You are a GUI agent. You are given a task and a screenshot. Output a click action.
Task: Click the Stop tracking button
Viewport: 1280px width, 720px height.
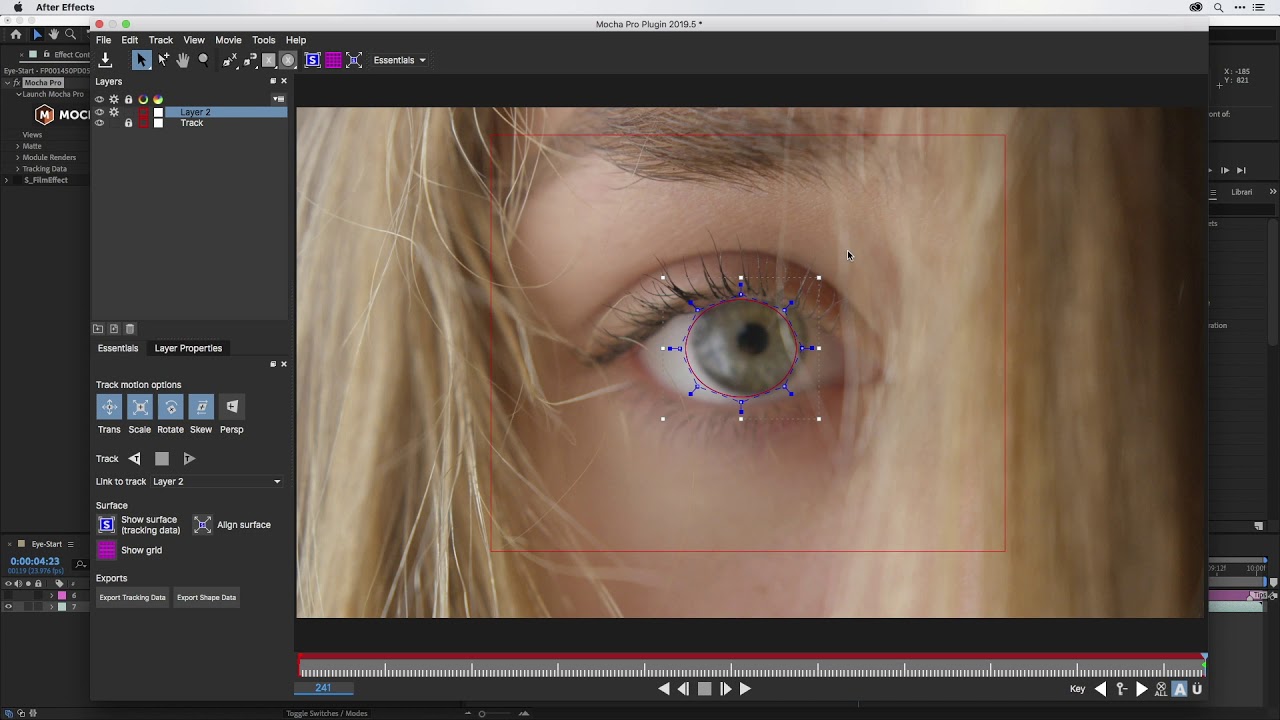[162, 459]
